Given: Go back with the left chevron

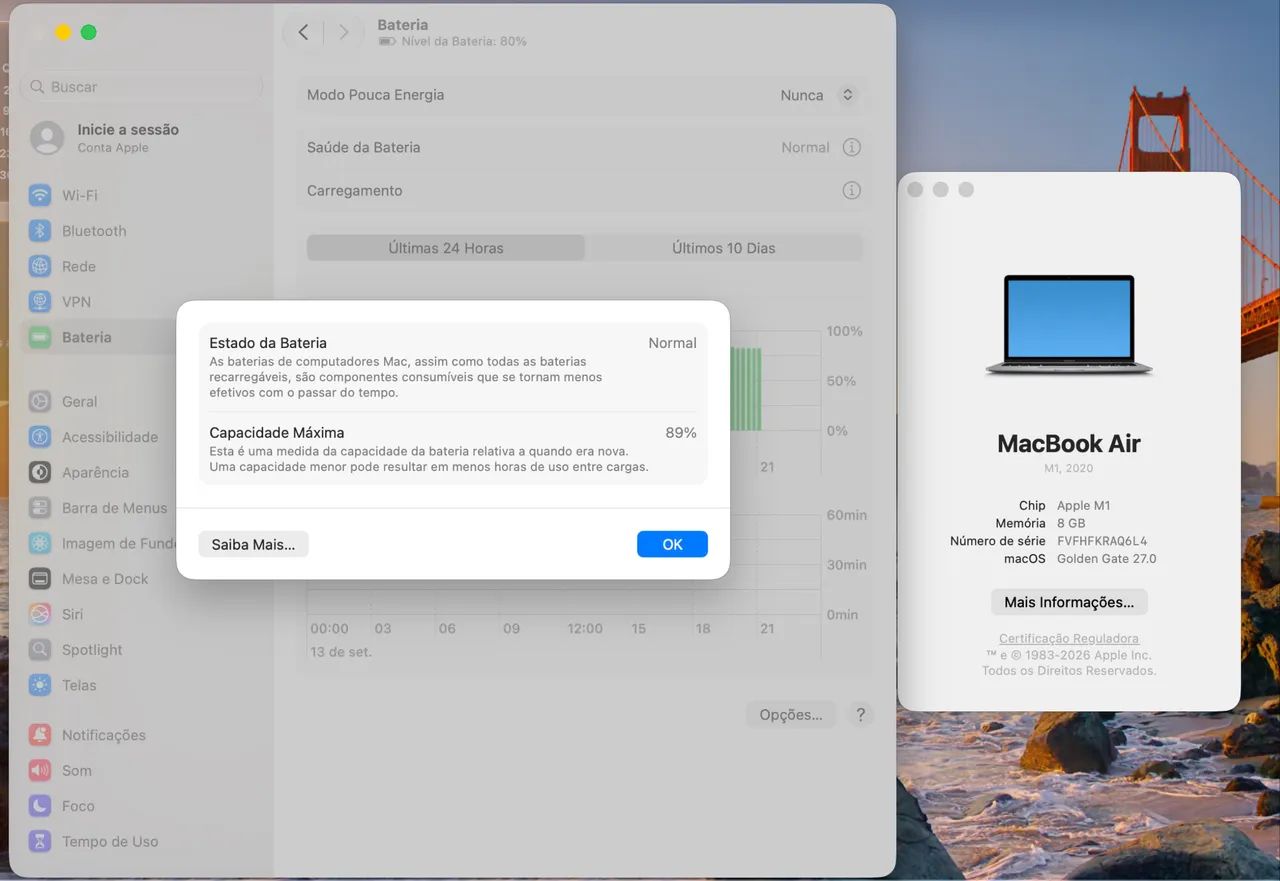Looking at the screenshot, I should coord(303,32).
